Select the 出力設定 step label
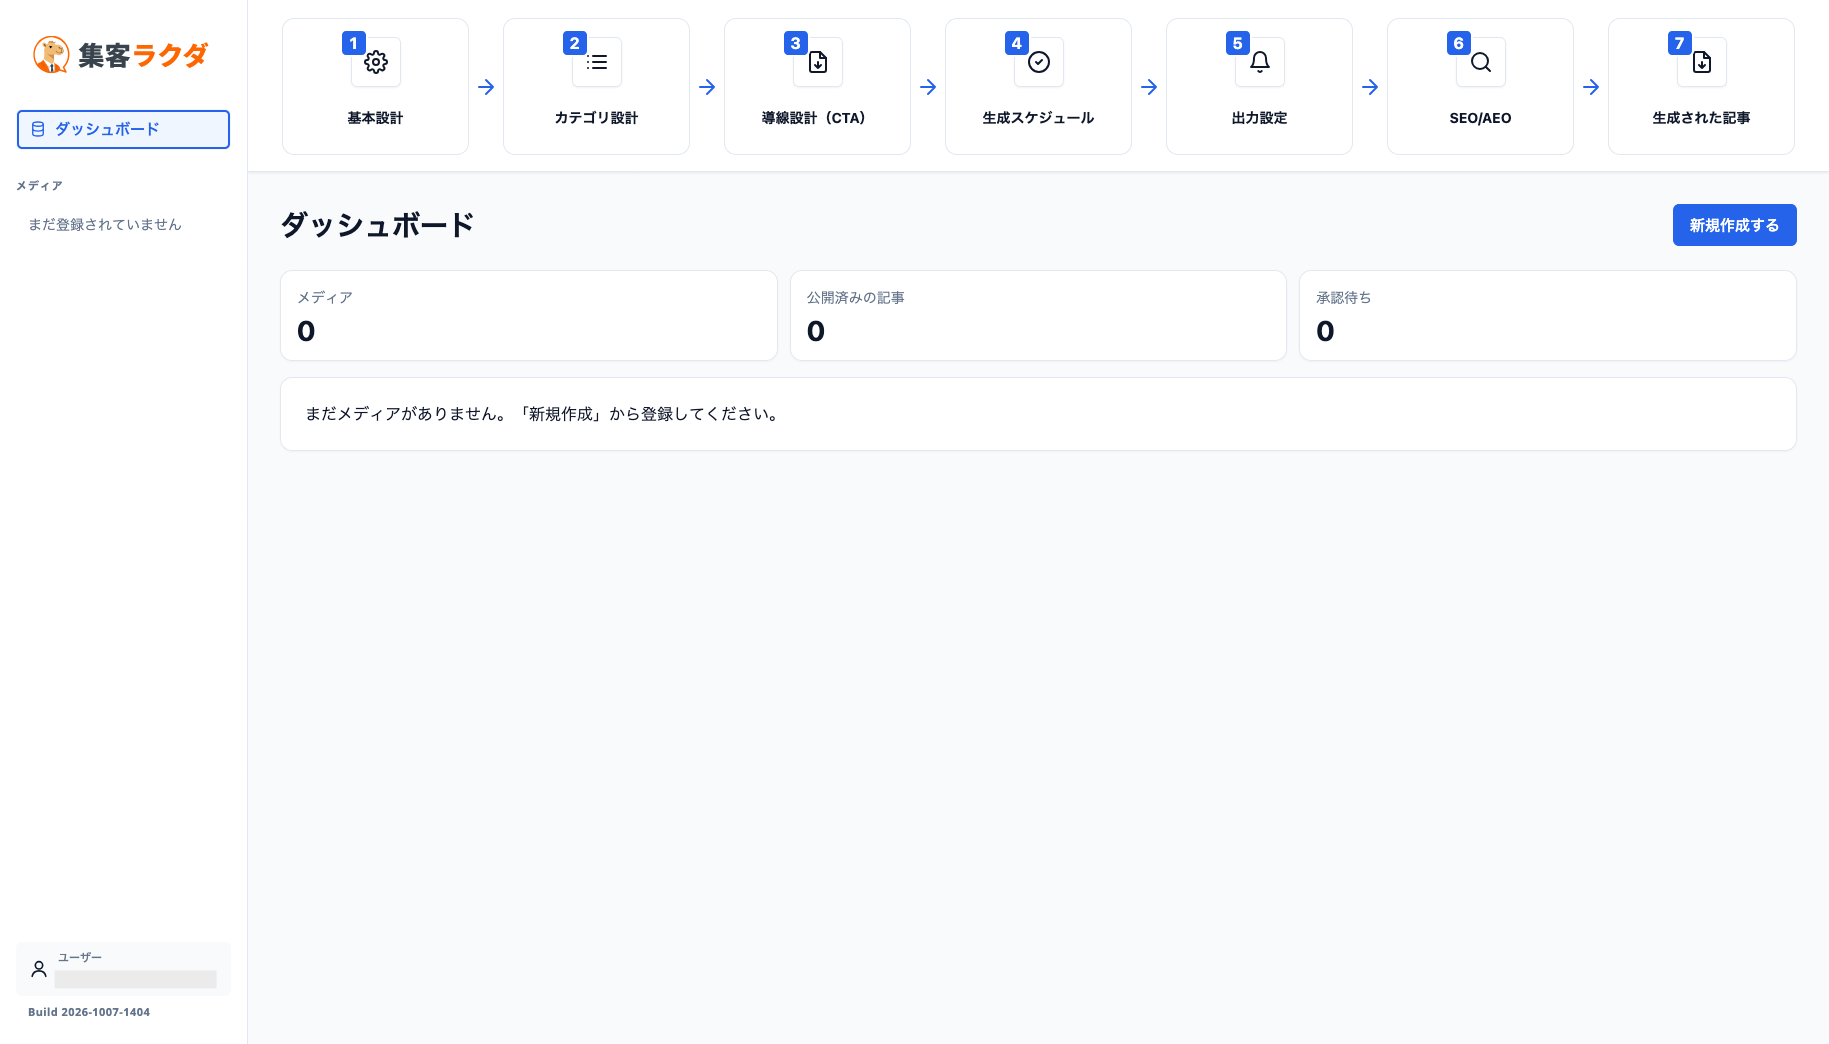1829x1044 pixels. pos(1259,118)
